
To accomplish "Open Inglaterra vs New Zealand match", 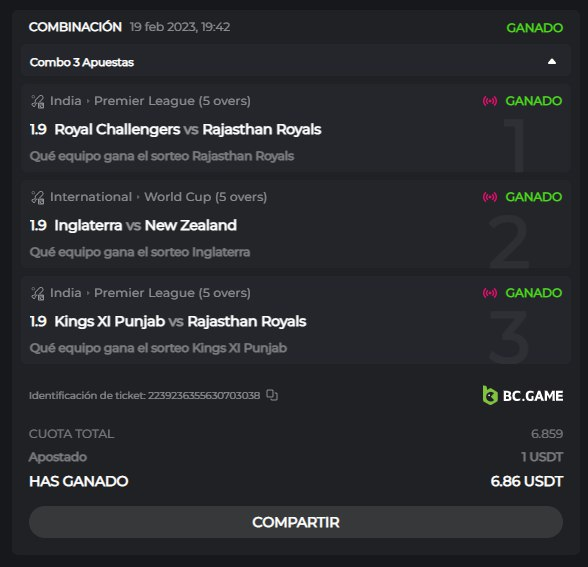I will [x=146, y=225].
